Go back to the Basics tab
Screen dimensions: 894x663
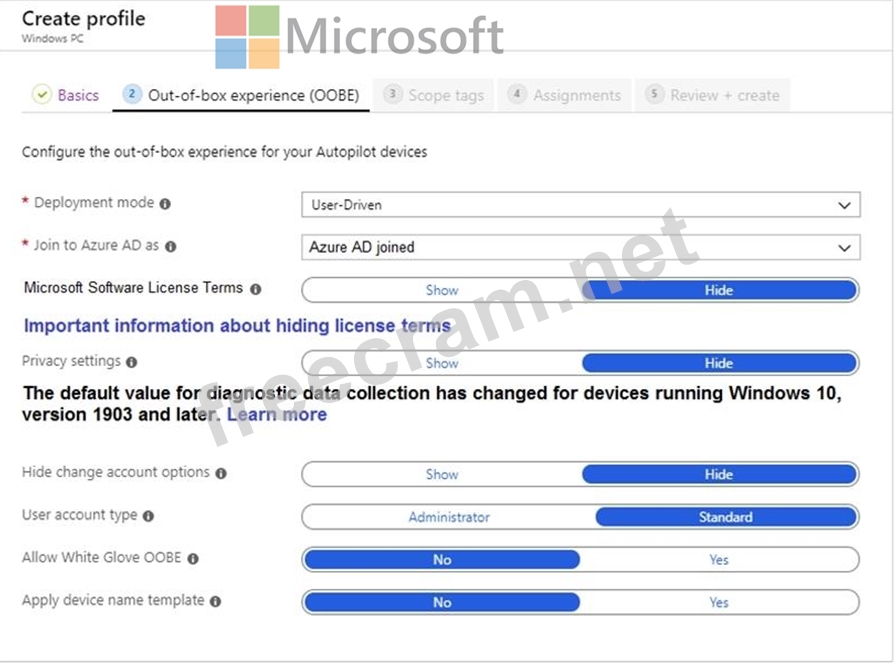pos(67,95)
